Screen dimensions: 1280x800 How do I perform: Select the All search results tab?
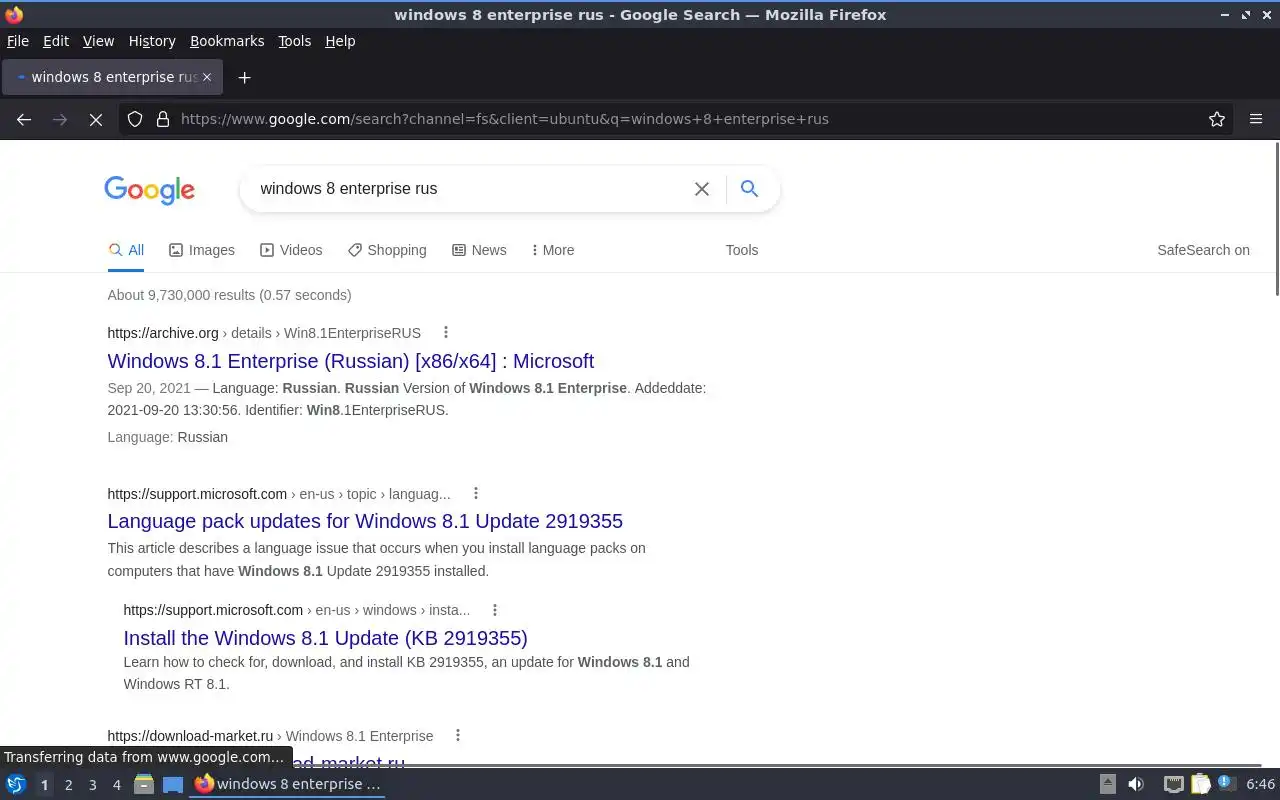pos(126,250)
